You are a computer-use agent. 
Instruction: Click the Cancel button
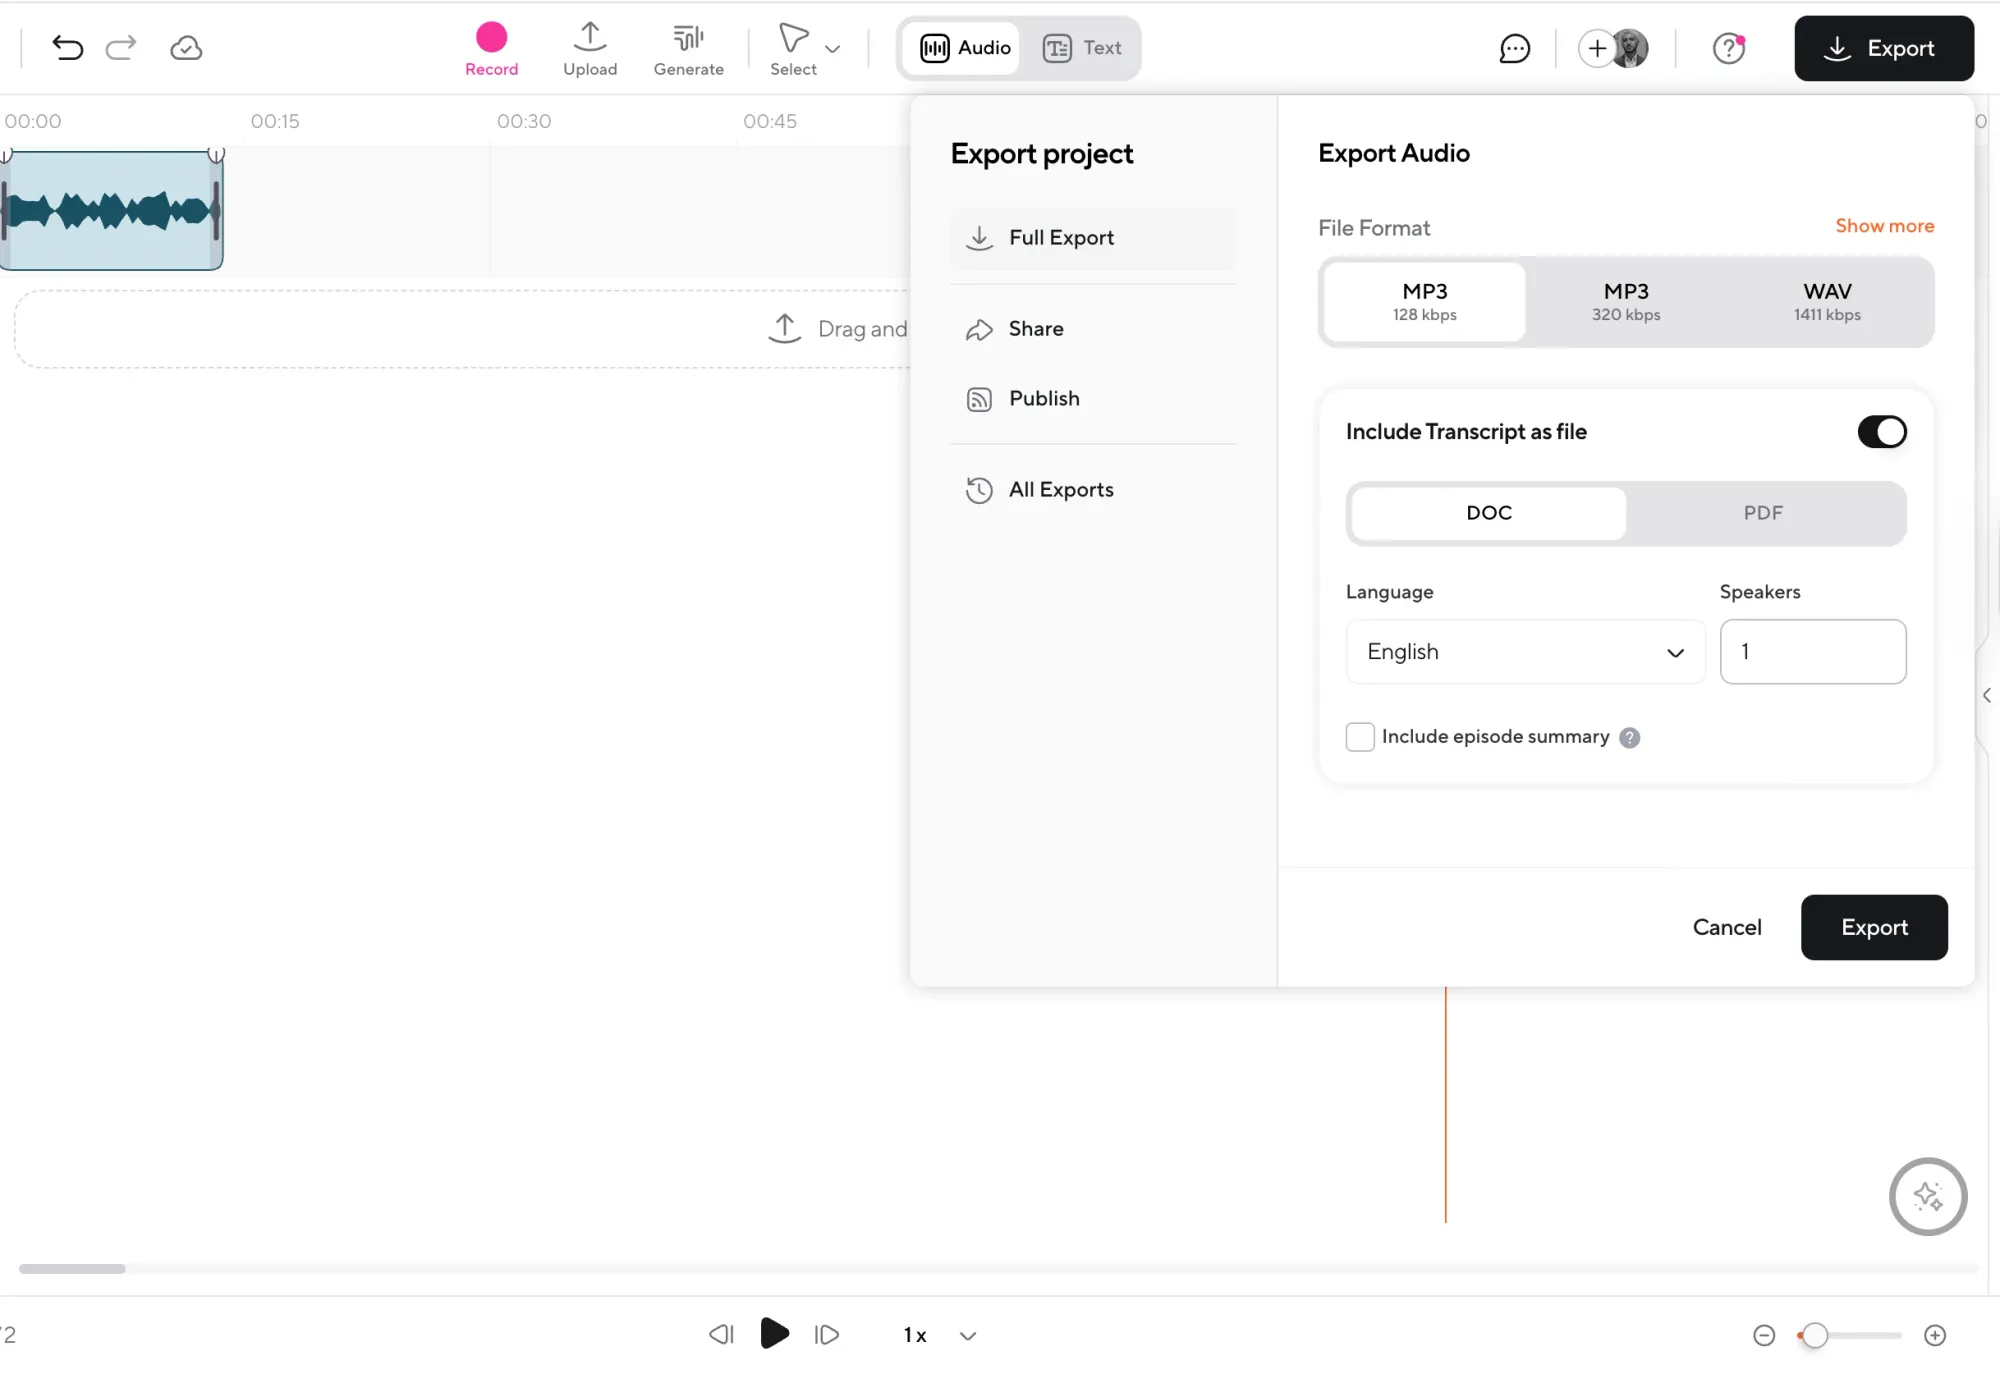pyautogui.click(x=1726, y=927)
